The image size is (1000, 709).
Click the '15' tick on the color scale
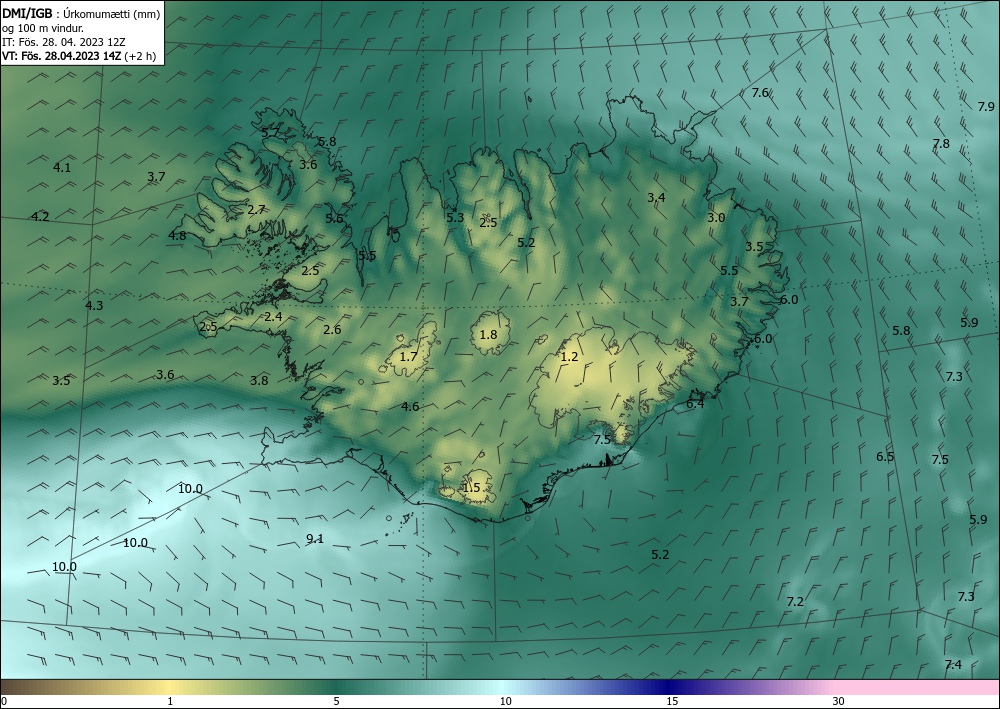672,701
